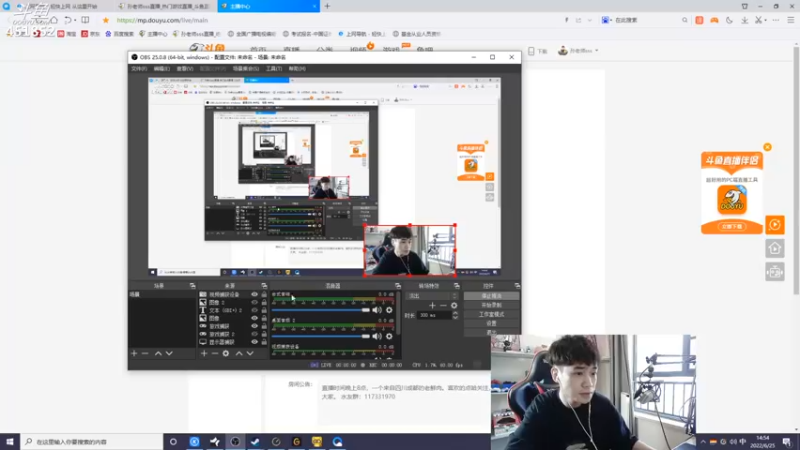Expand dropdown next to scissors tool
Screen dimensions: 800x450
point(766,20)
